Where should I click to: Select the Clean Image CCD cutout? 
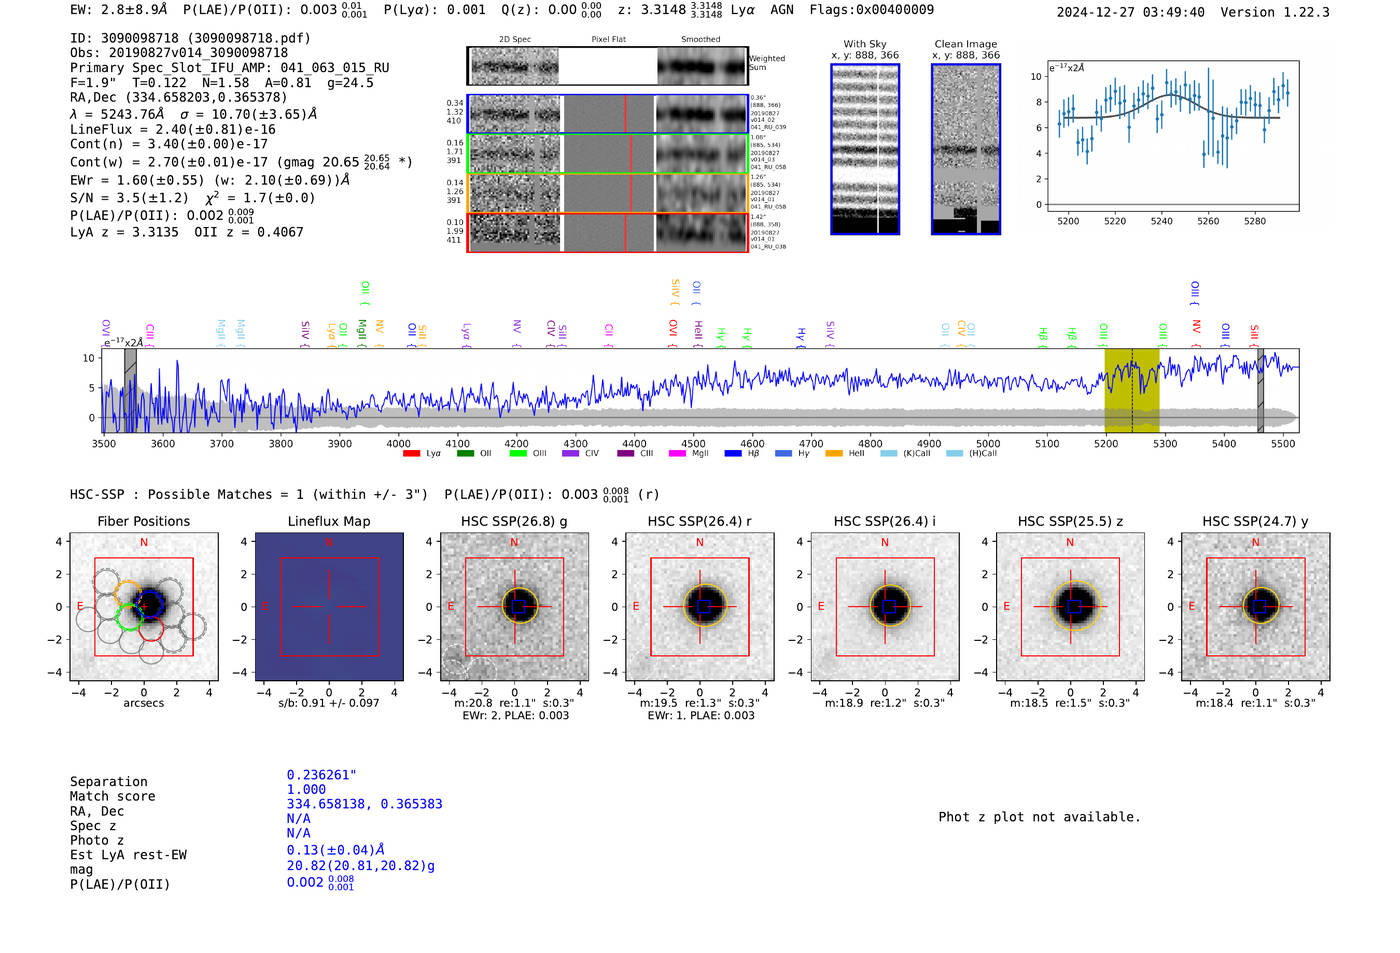pos(966,149)
